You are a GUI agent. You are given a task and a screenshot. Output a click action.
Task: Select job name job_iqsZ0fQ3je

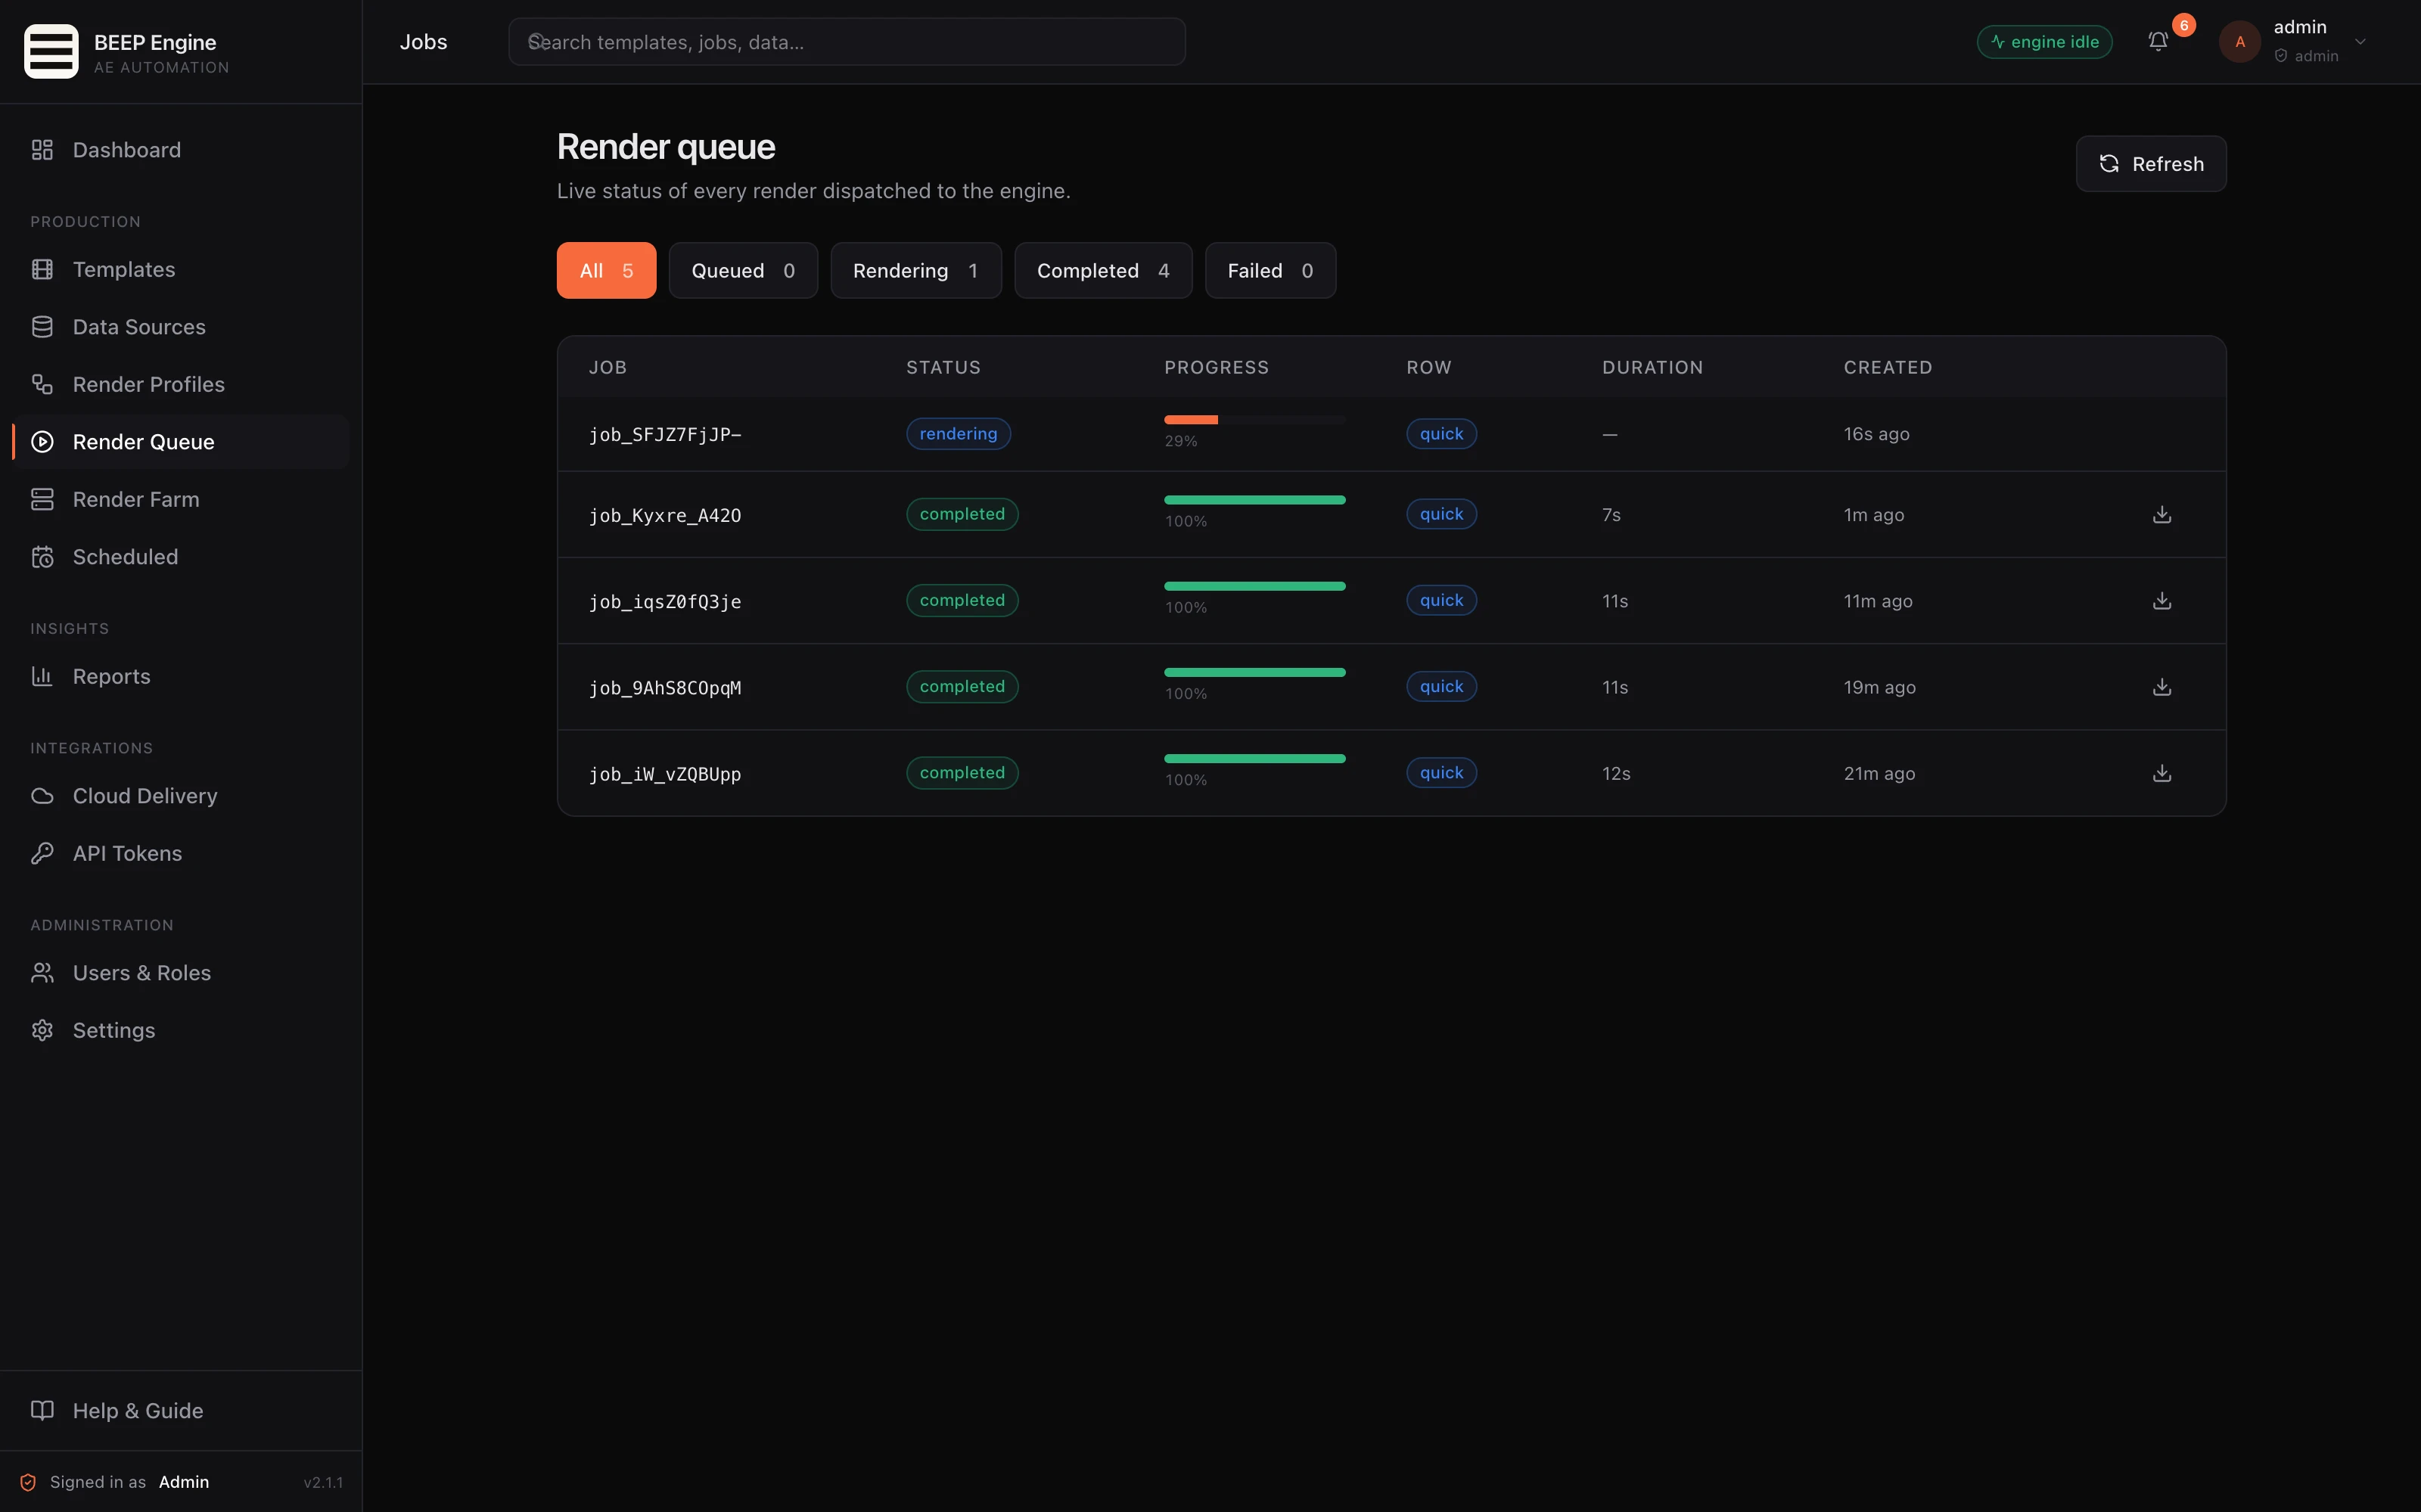[x=665, y=602]
